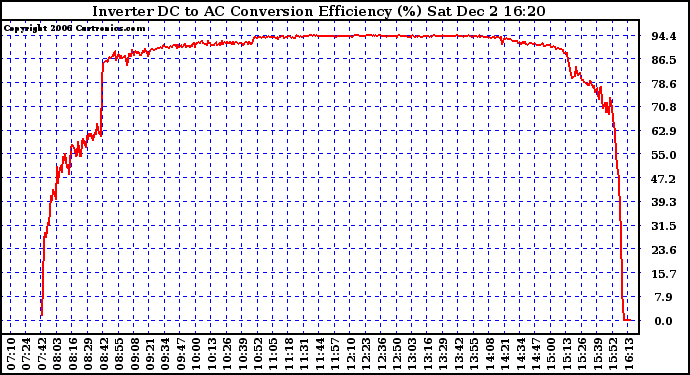The image size is (690, 375).
Task: Click the 86.5 y-axis label
Action: 664,59
